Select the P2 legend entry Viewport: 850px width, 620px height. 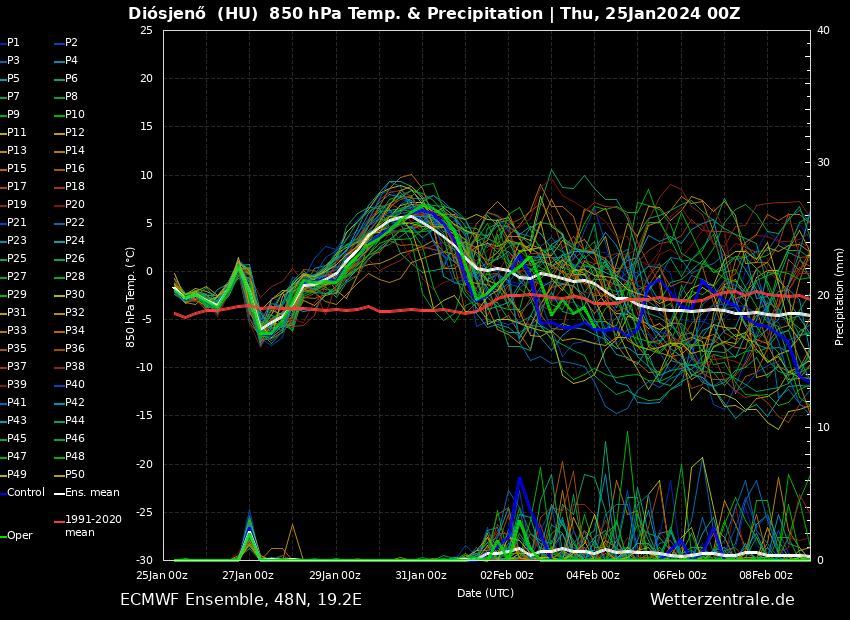coord(71,43)
